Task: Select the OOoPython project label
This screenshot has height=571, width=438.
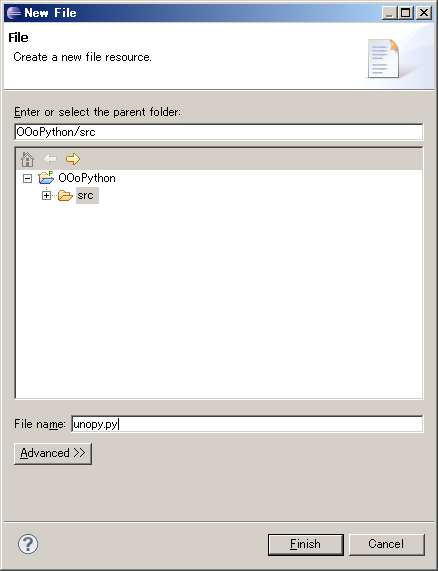Action: (87, 178)
